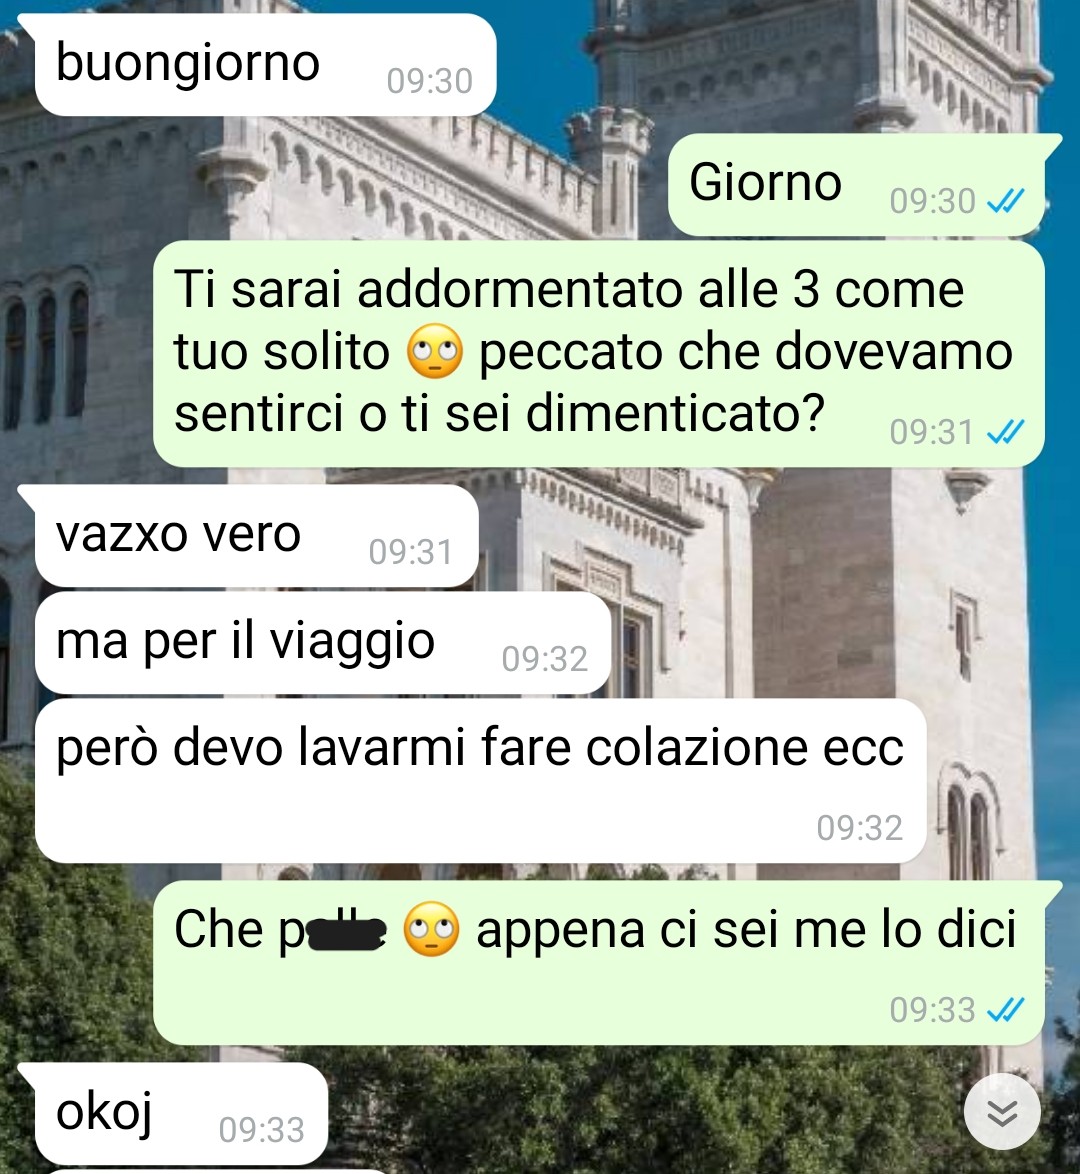
Task: Tap read-receipt ticks next to 09:31 sent message
Action: click(x=1006, y=431)
